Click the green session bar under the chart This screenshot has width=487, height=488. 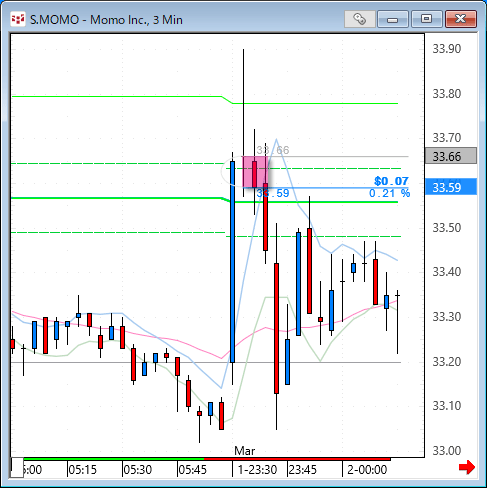[114, 459]
